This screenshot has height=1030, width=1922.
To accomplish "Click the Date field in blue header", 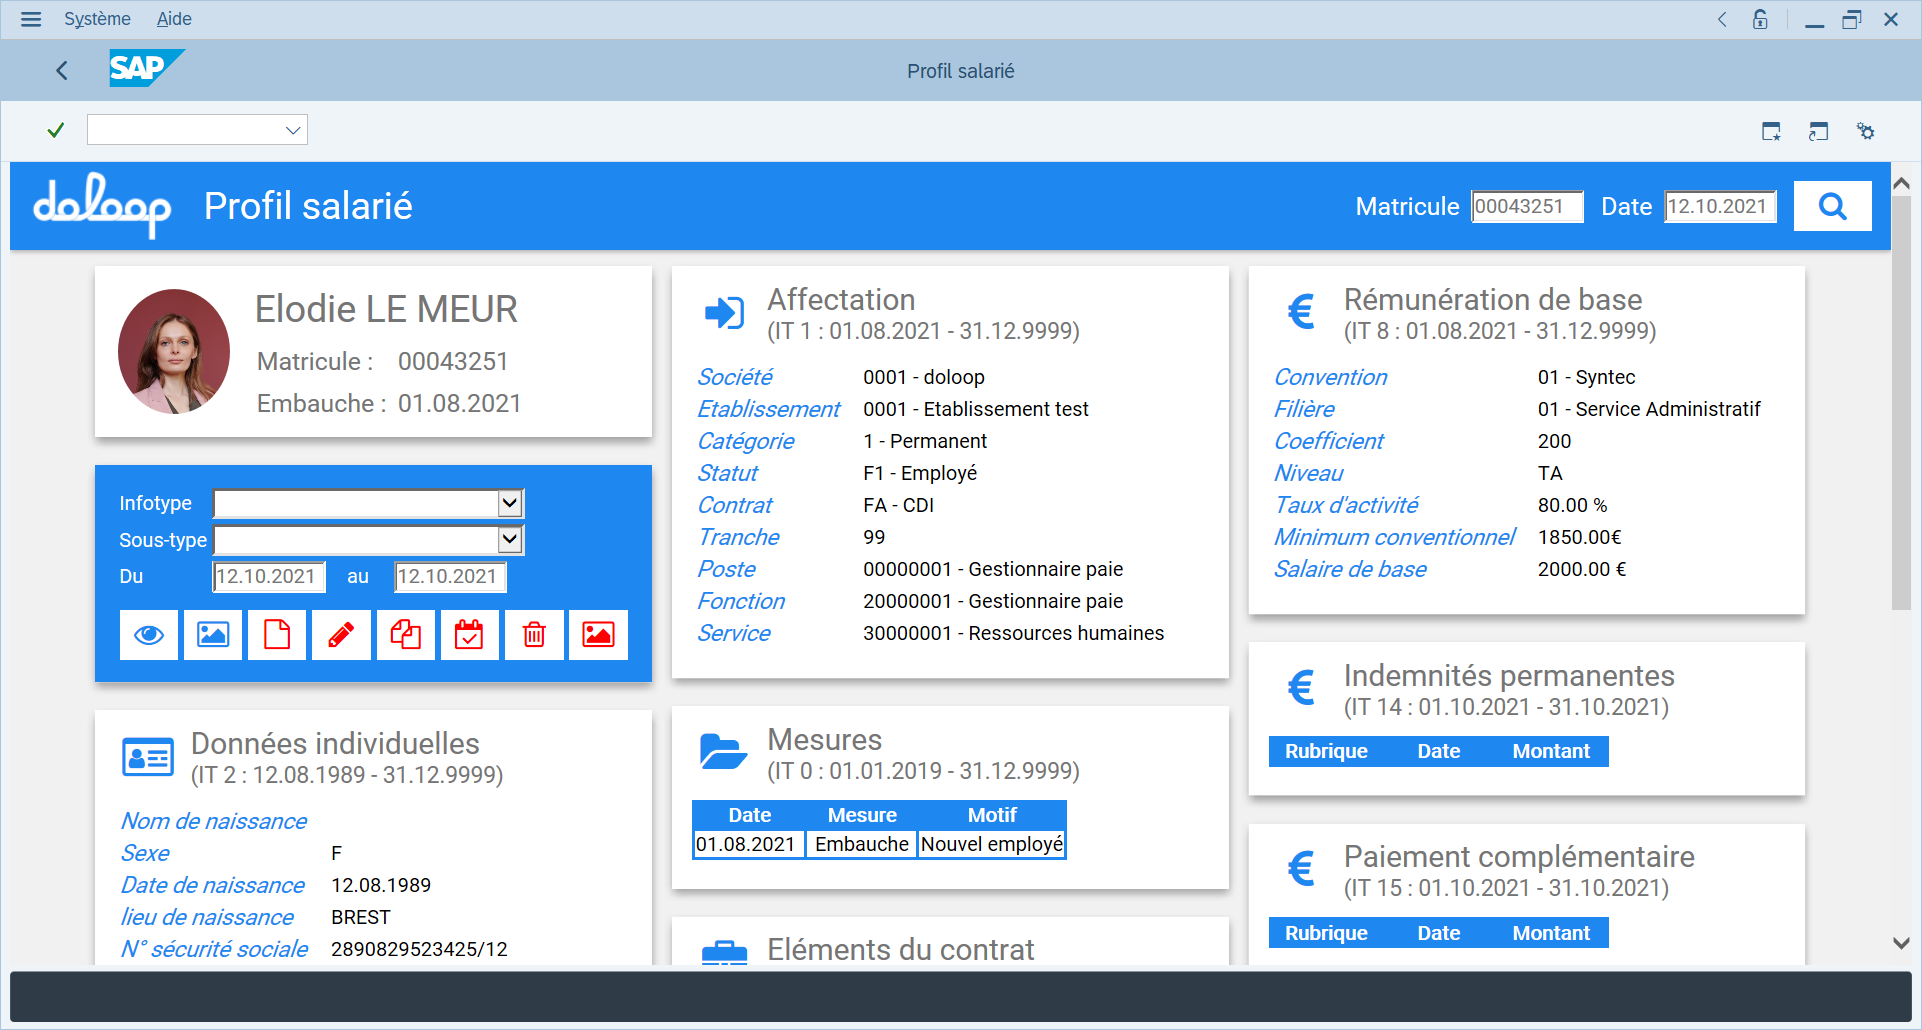I will point(1720,207).
